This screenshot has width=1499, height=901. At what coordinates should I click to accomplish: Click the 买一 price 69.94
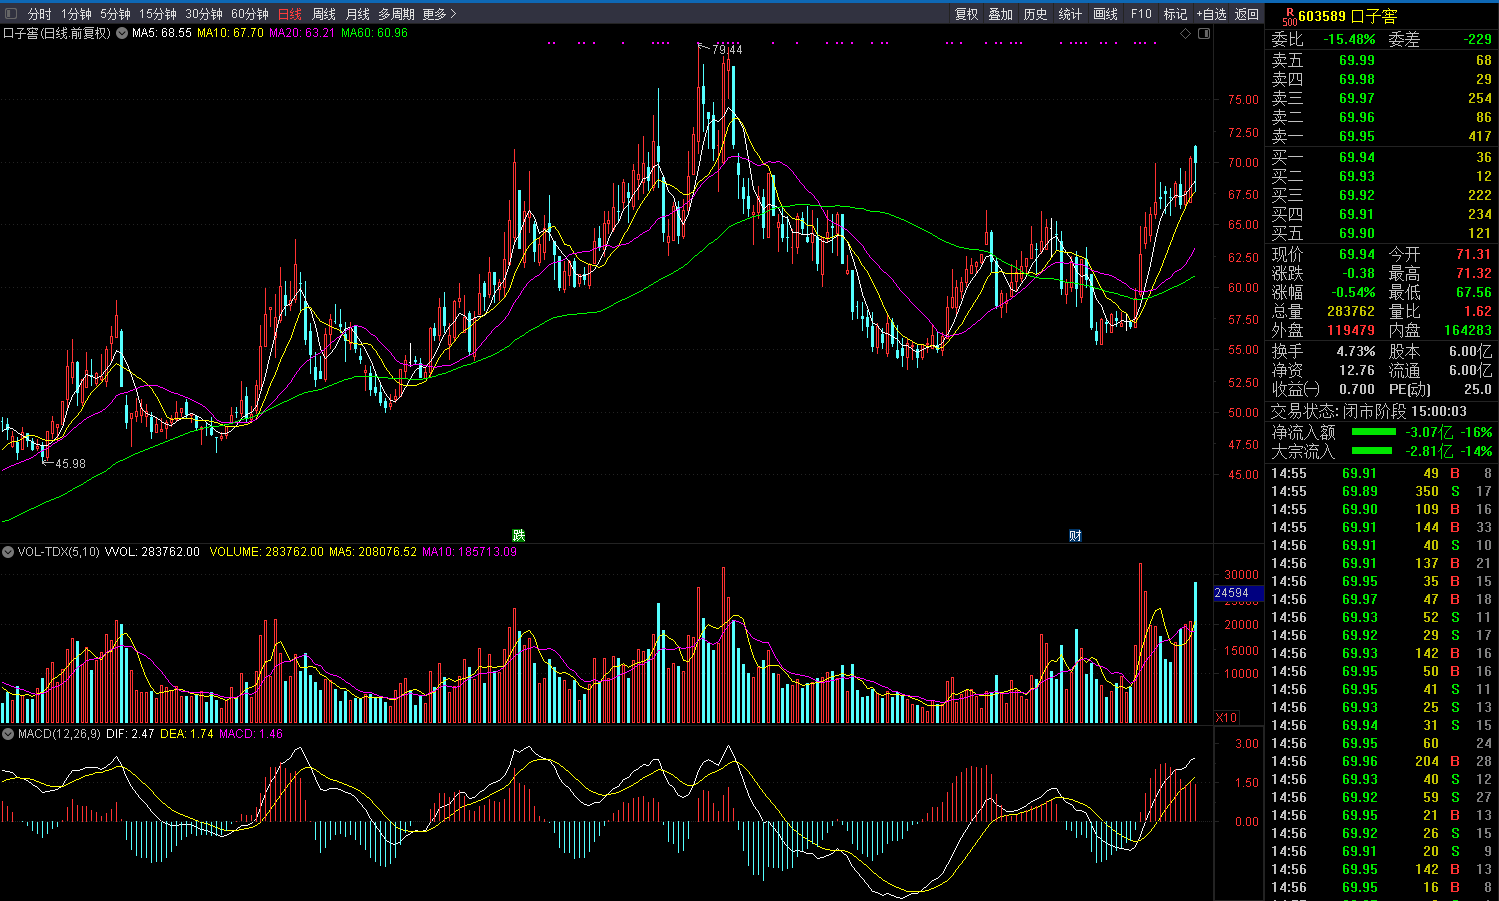[x=1357, y=157]
